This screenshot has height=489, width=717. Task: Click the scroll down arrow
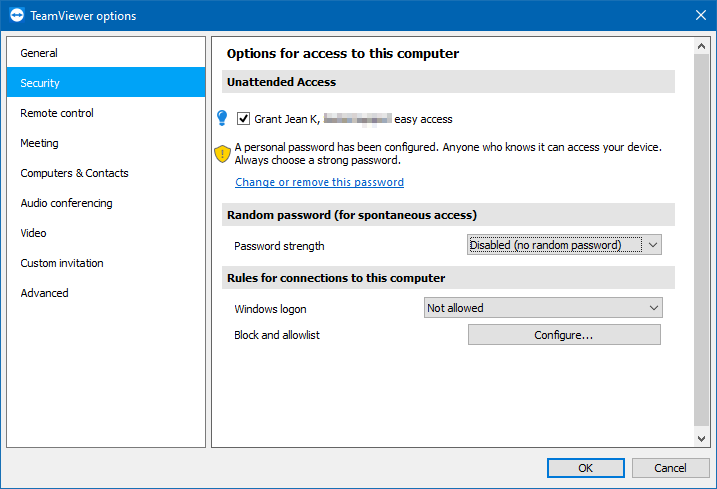coord(701,438)
